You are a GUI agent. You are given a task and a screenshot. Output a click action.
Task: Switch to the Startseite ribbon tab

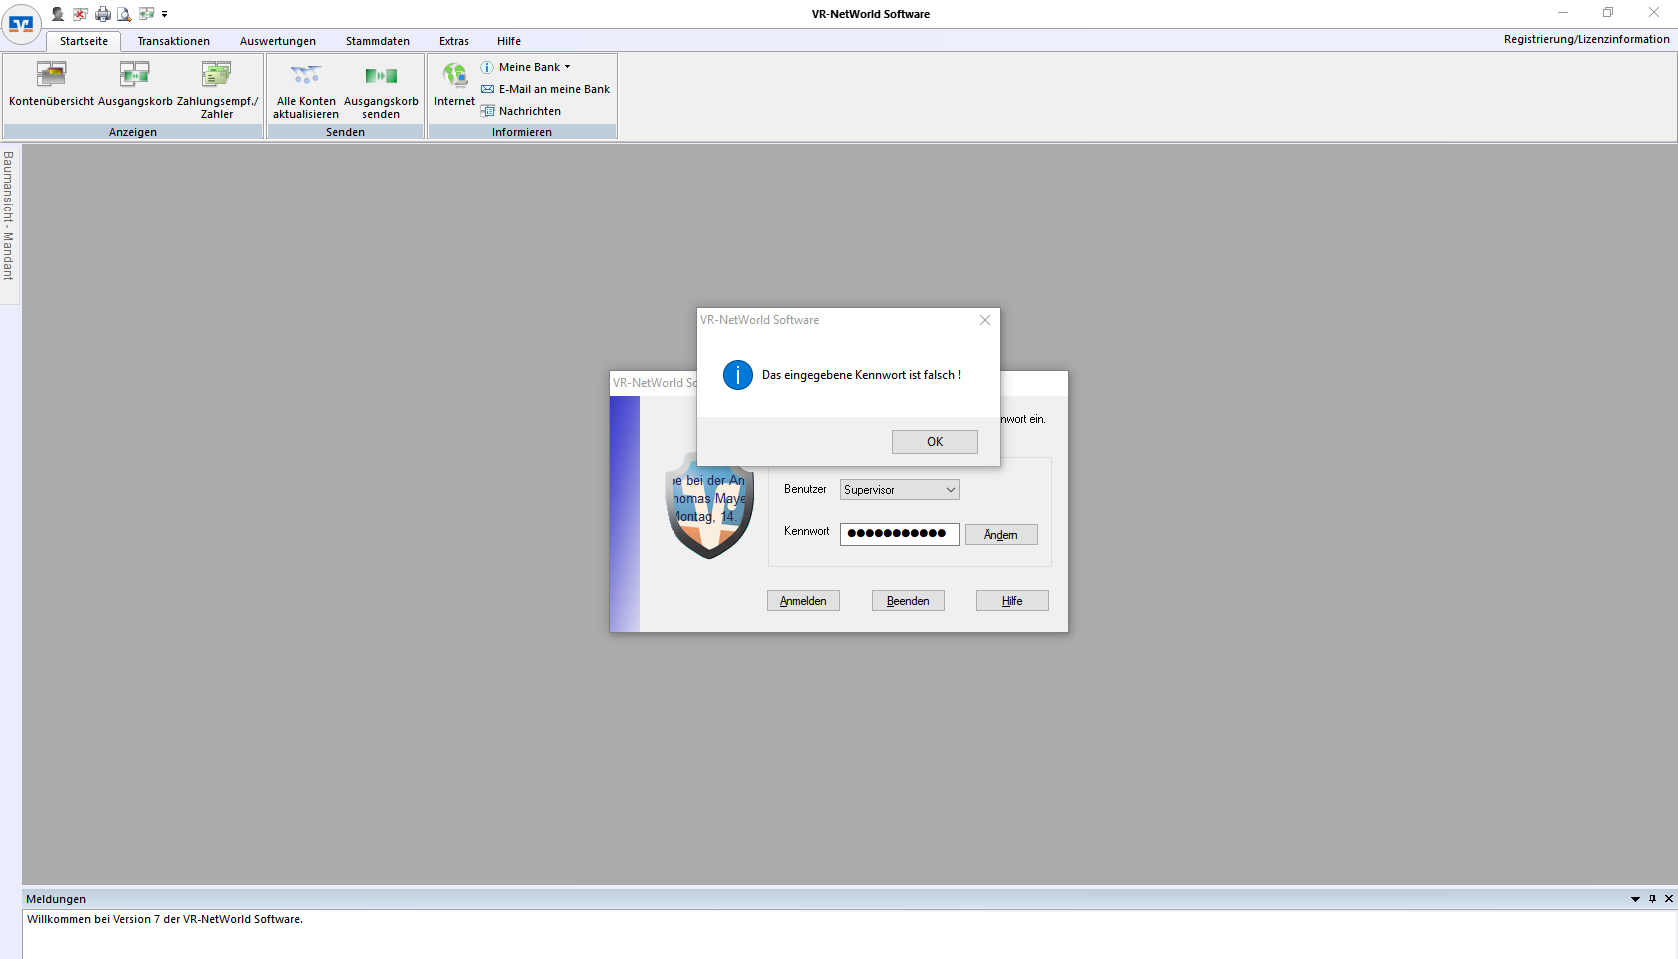point(84,41)
